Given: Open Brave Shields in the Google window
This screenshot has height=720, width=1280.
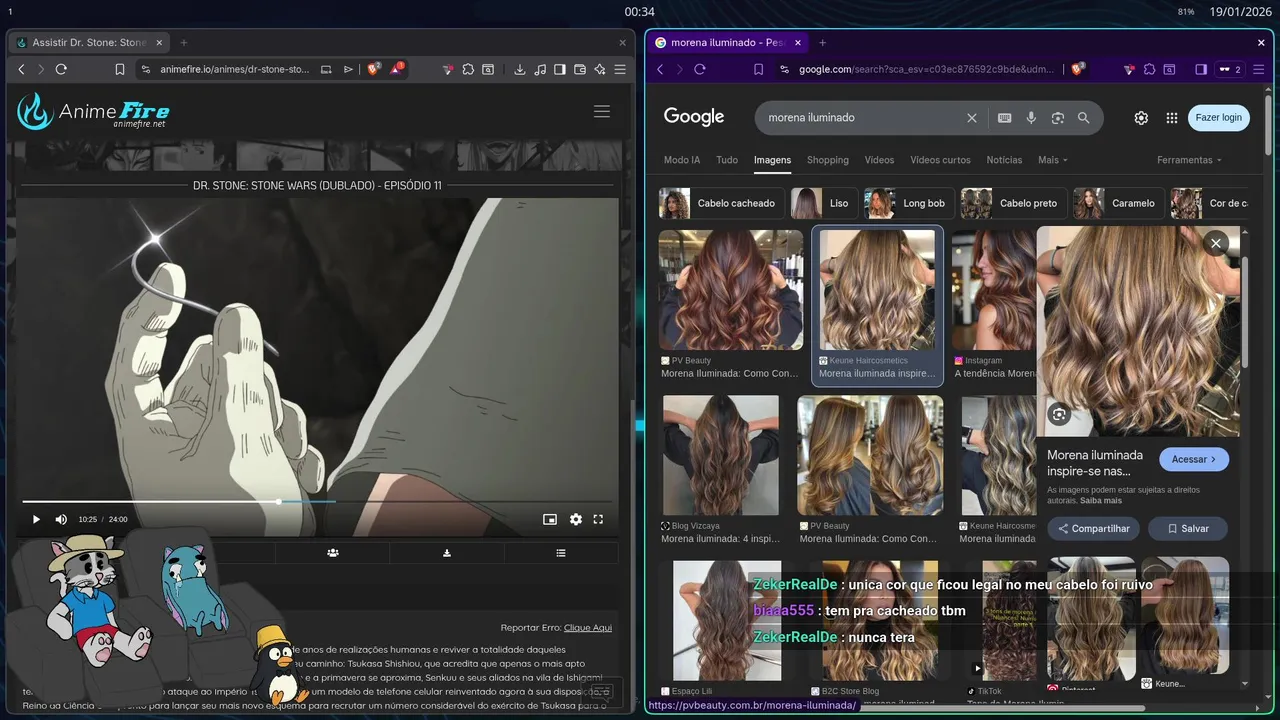Looking at the screenshot, I should coord(1078,69).
